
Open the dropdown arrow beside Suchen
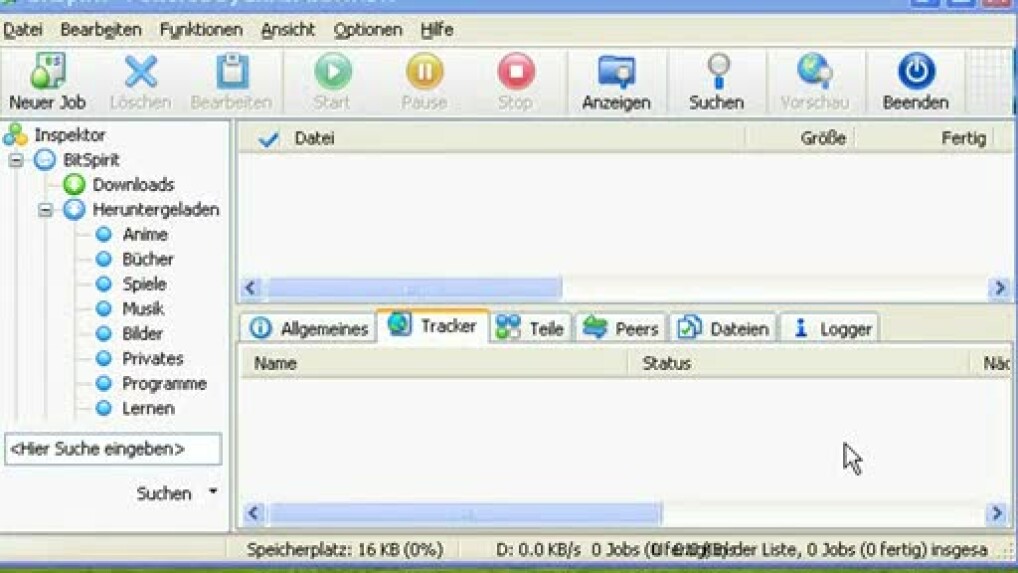213,492
